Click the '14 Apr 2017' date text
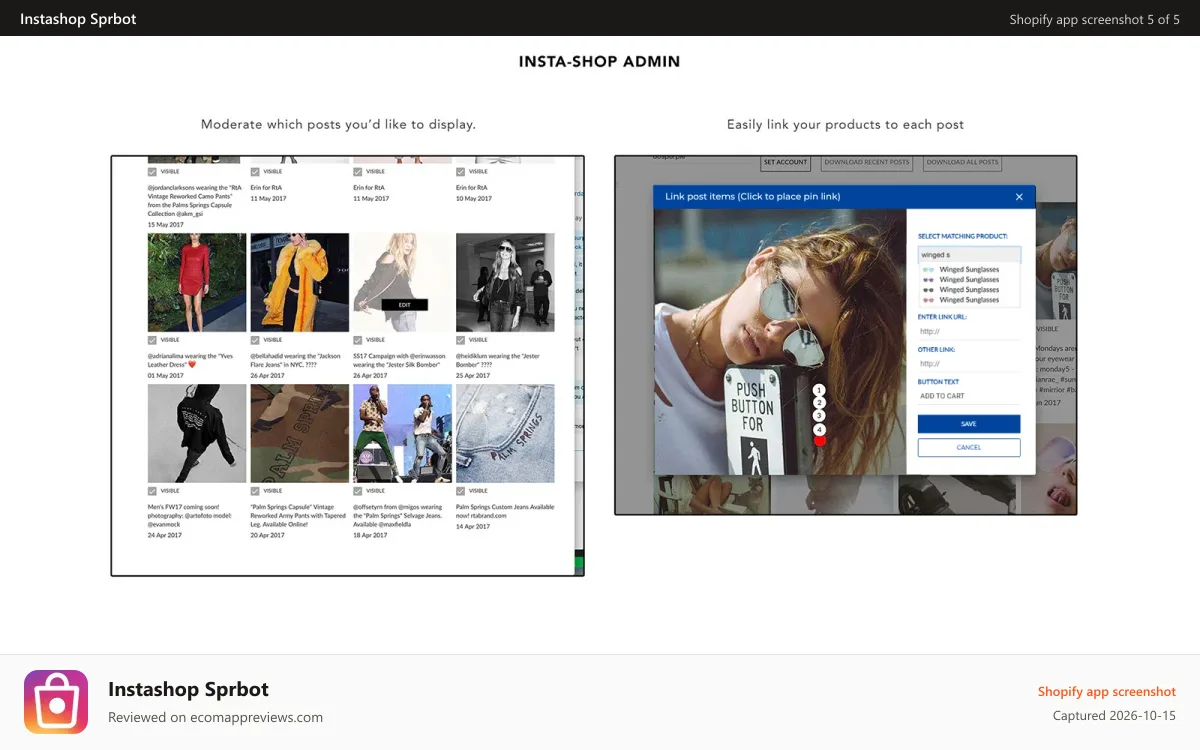 click(x=473, y=526)
